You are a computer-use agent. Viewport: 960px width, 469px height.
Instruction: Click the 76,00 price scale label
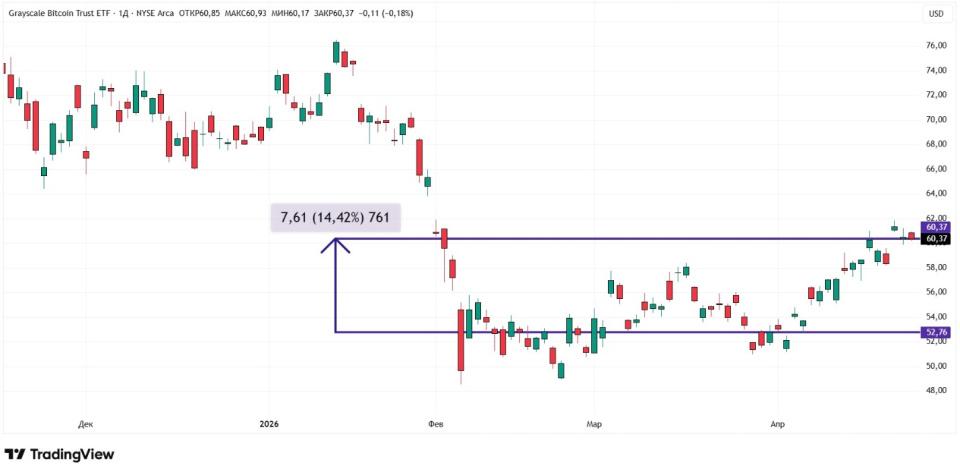coord(936,46)
